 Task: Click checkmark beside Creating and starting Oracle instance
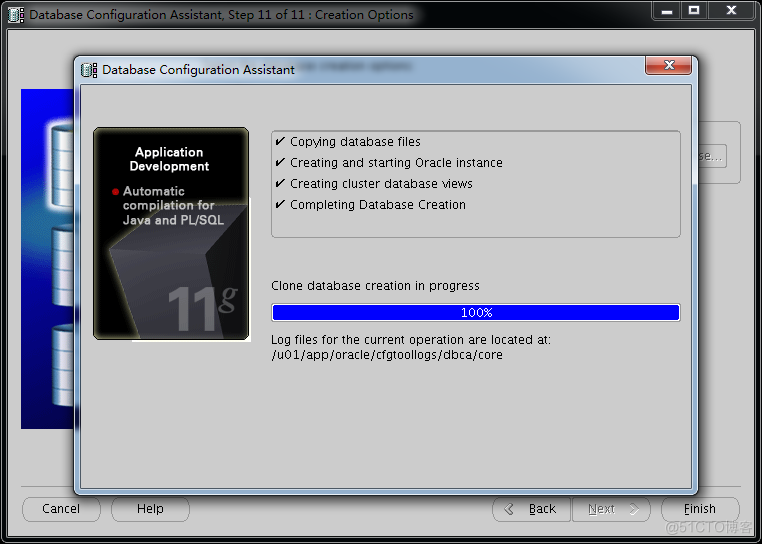pyautogui.click(x=280, y=162)
